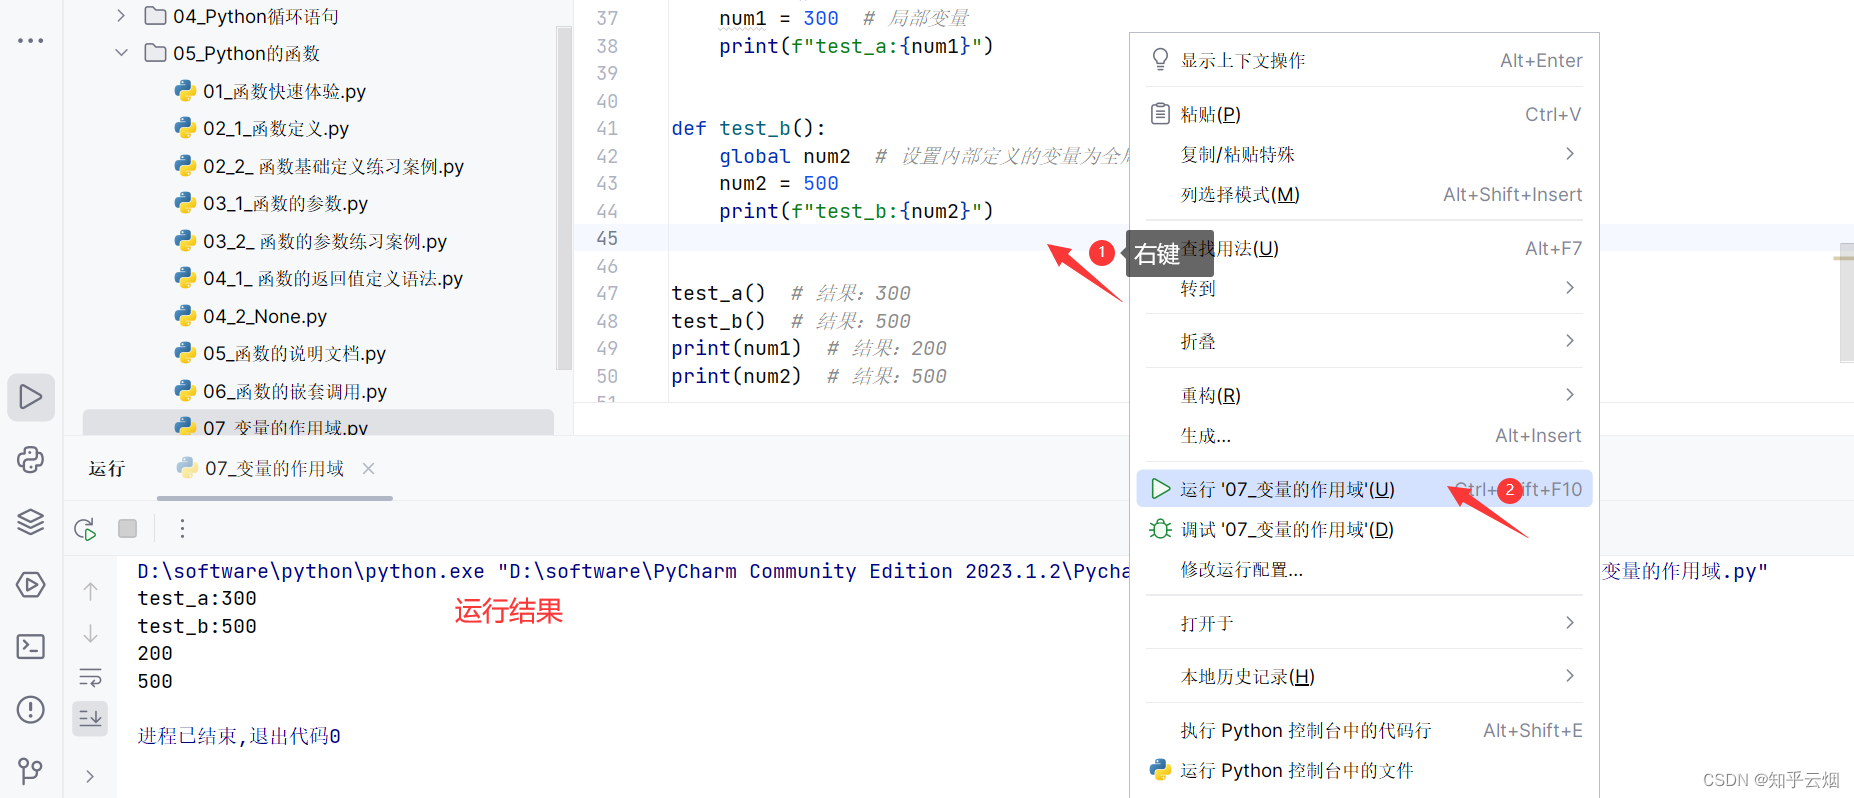Image resolution: width=1854 pixels, height=798 pixels.
Task: Click the lightbulb icon for context actions
Action: tap(1160, 60)
